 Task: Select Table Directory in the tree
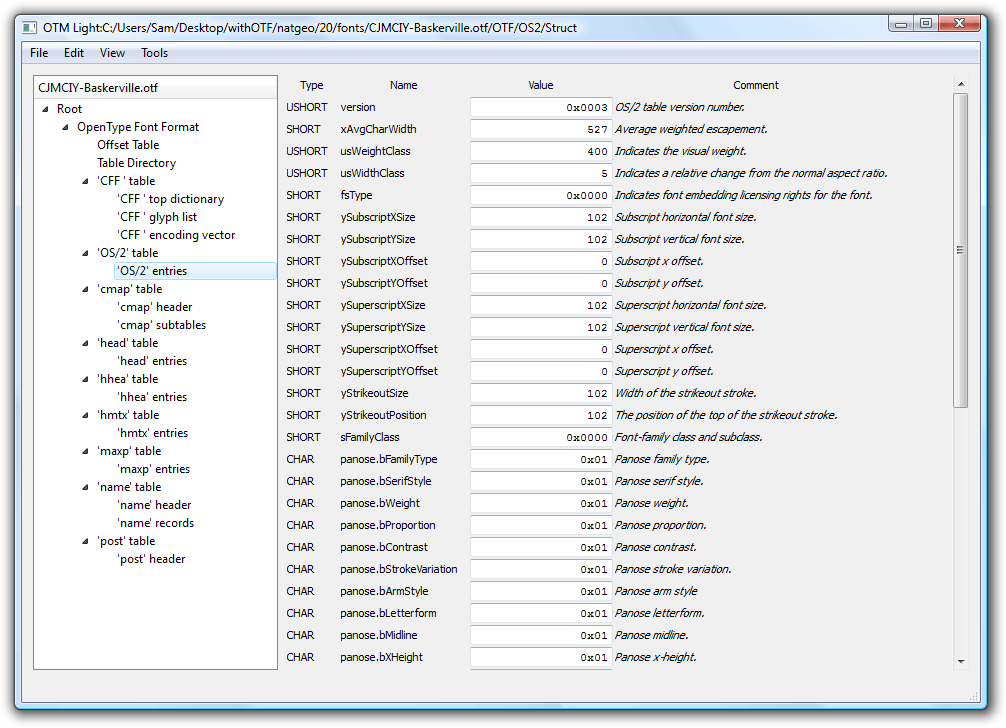click(x=136, y=163)
